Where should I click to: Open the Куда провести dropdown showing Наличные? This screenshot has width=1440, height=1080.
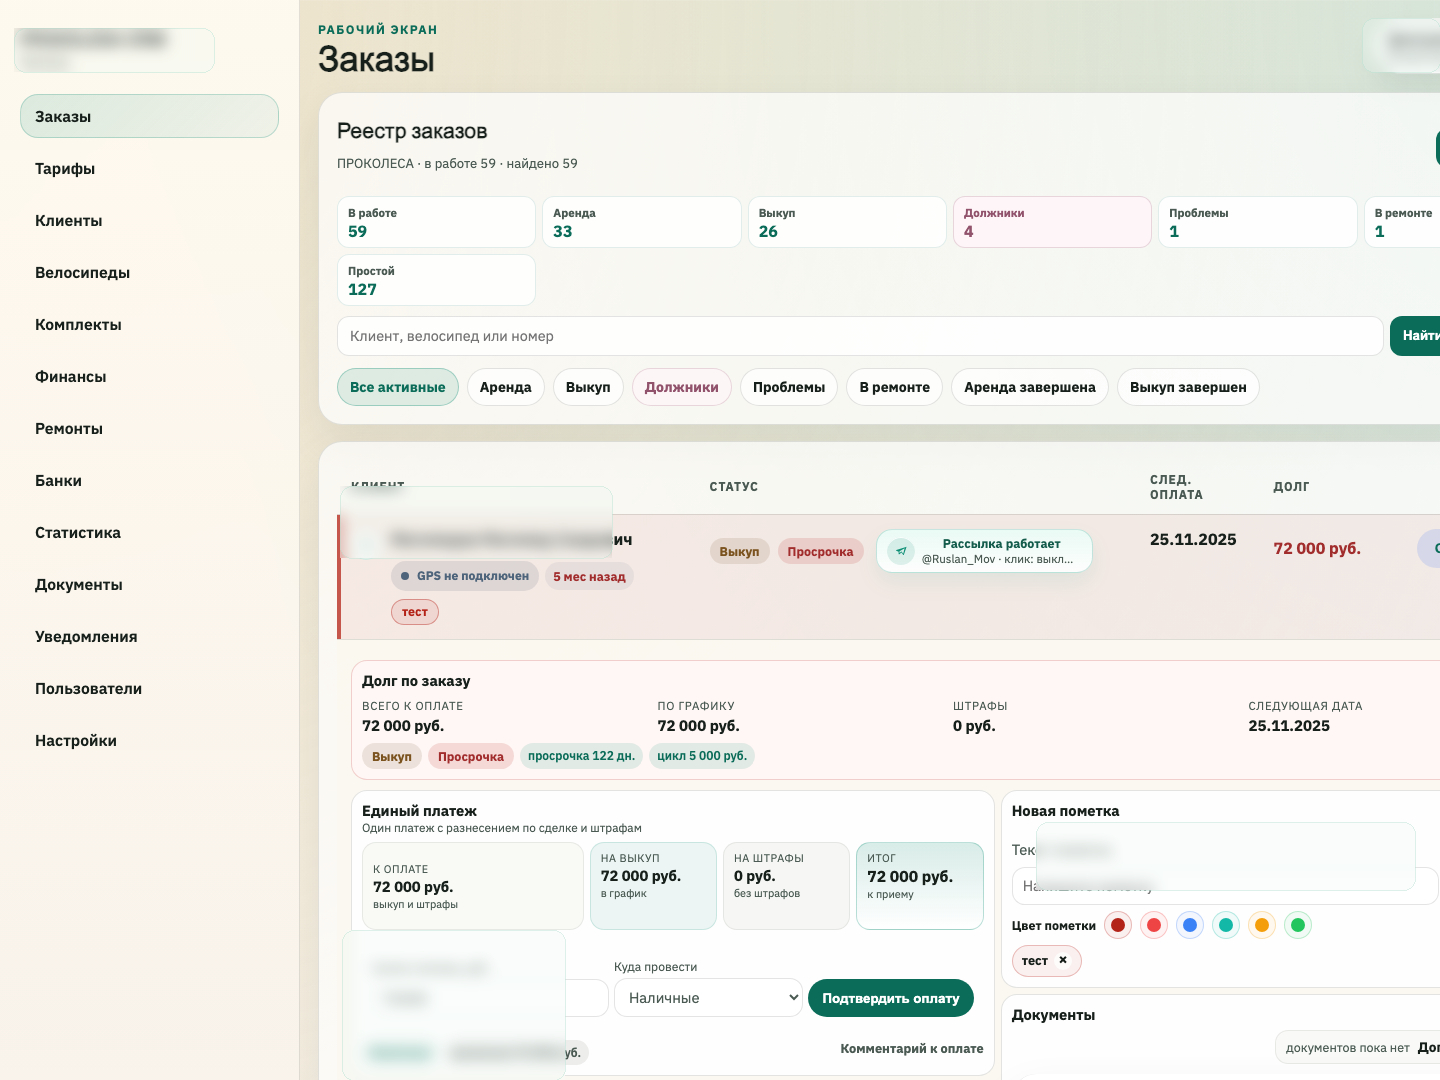(708, 997)
